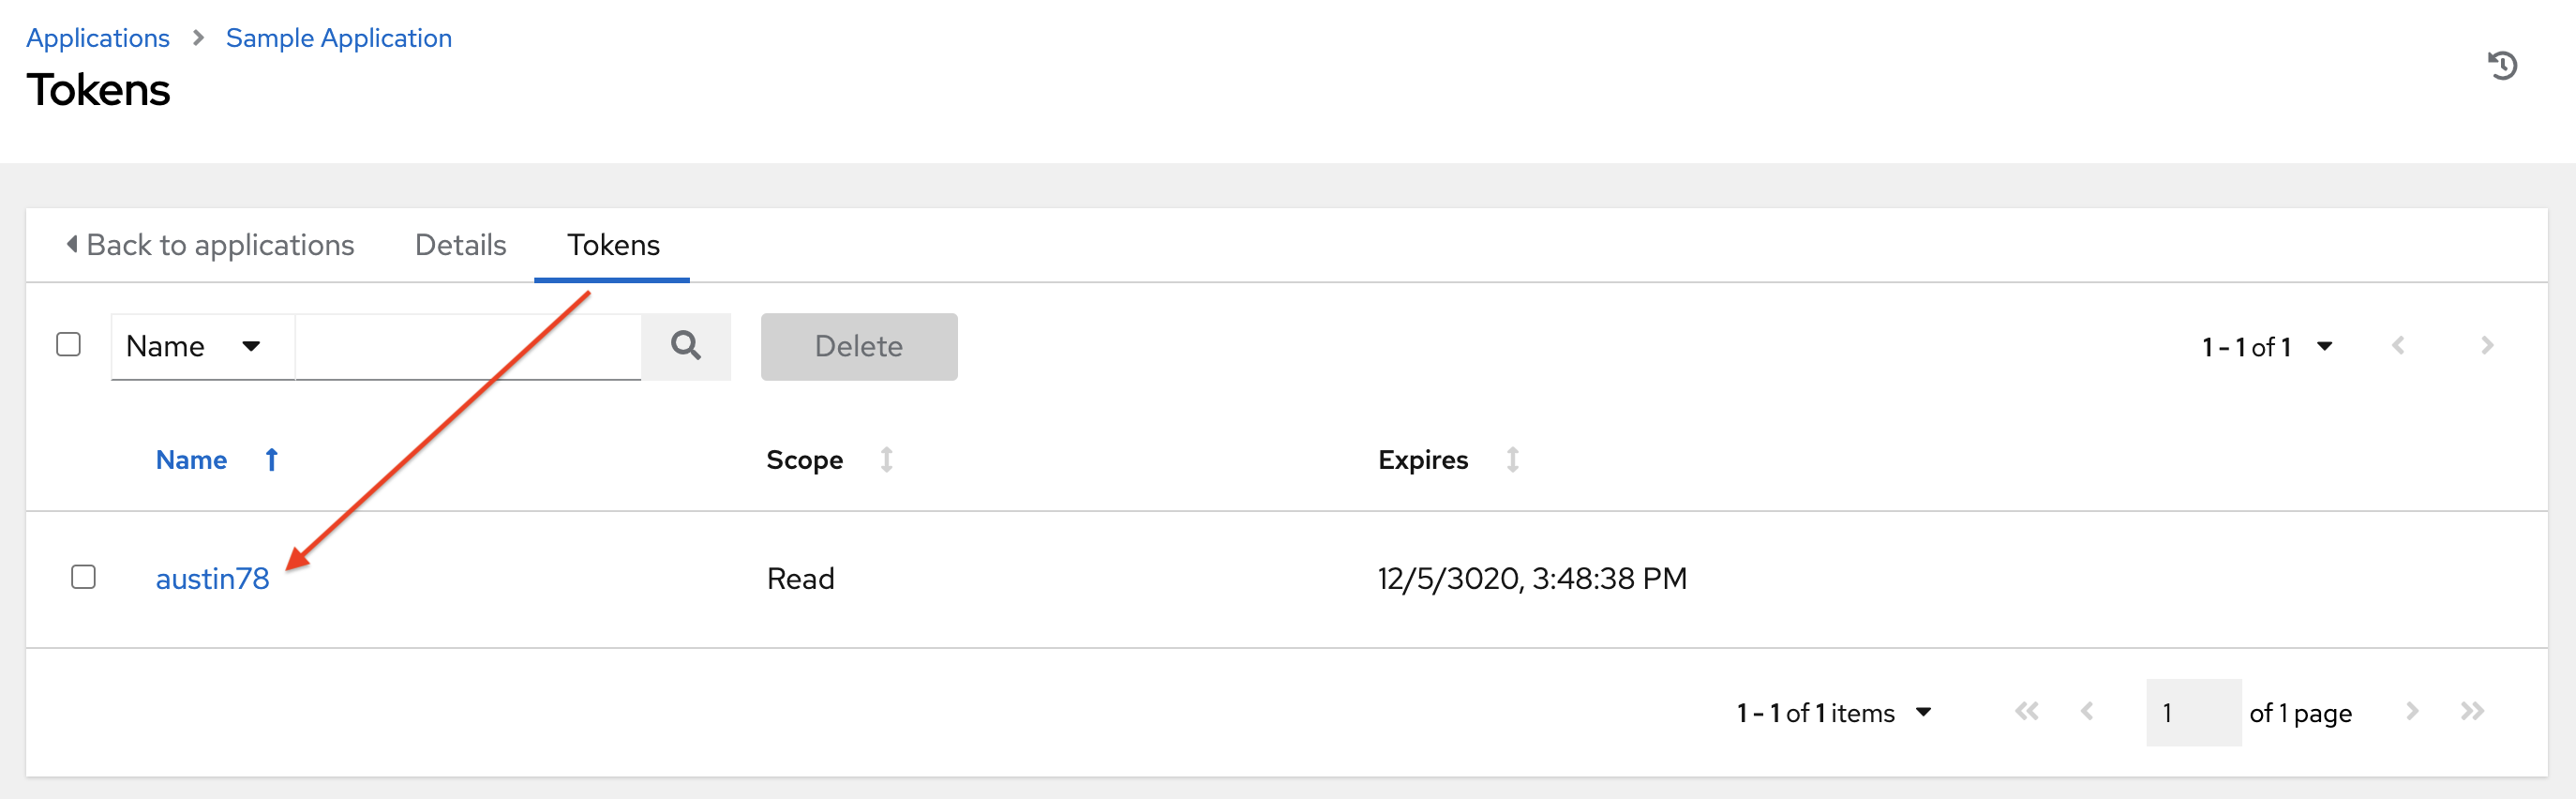Select the Tokens tab
The width and height of the screenshot is (2576, 799).
(613, 245)
